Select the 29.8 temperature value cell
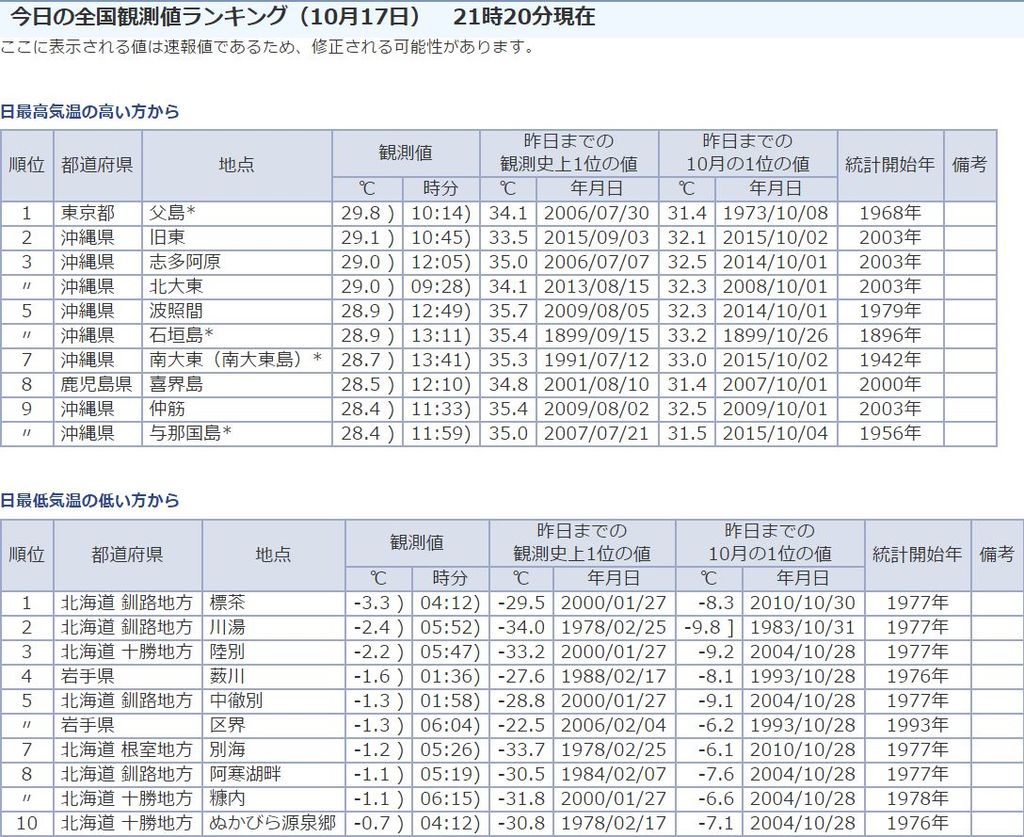Screen dimensions: 1024x837 [x=366, y=213]
